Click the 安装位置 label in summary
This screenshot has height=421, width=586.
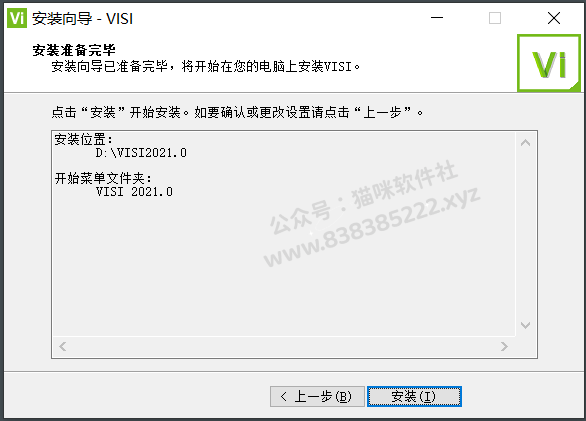click(83, 139)
